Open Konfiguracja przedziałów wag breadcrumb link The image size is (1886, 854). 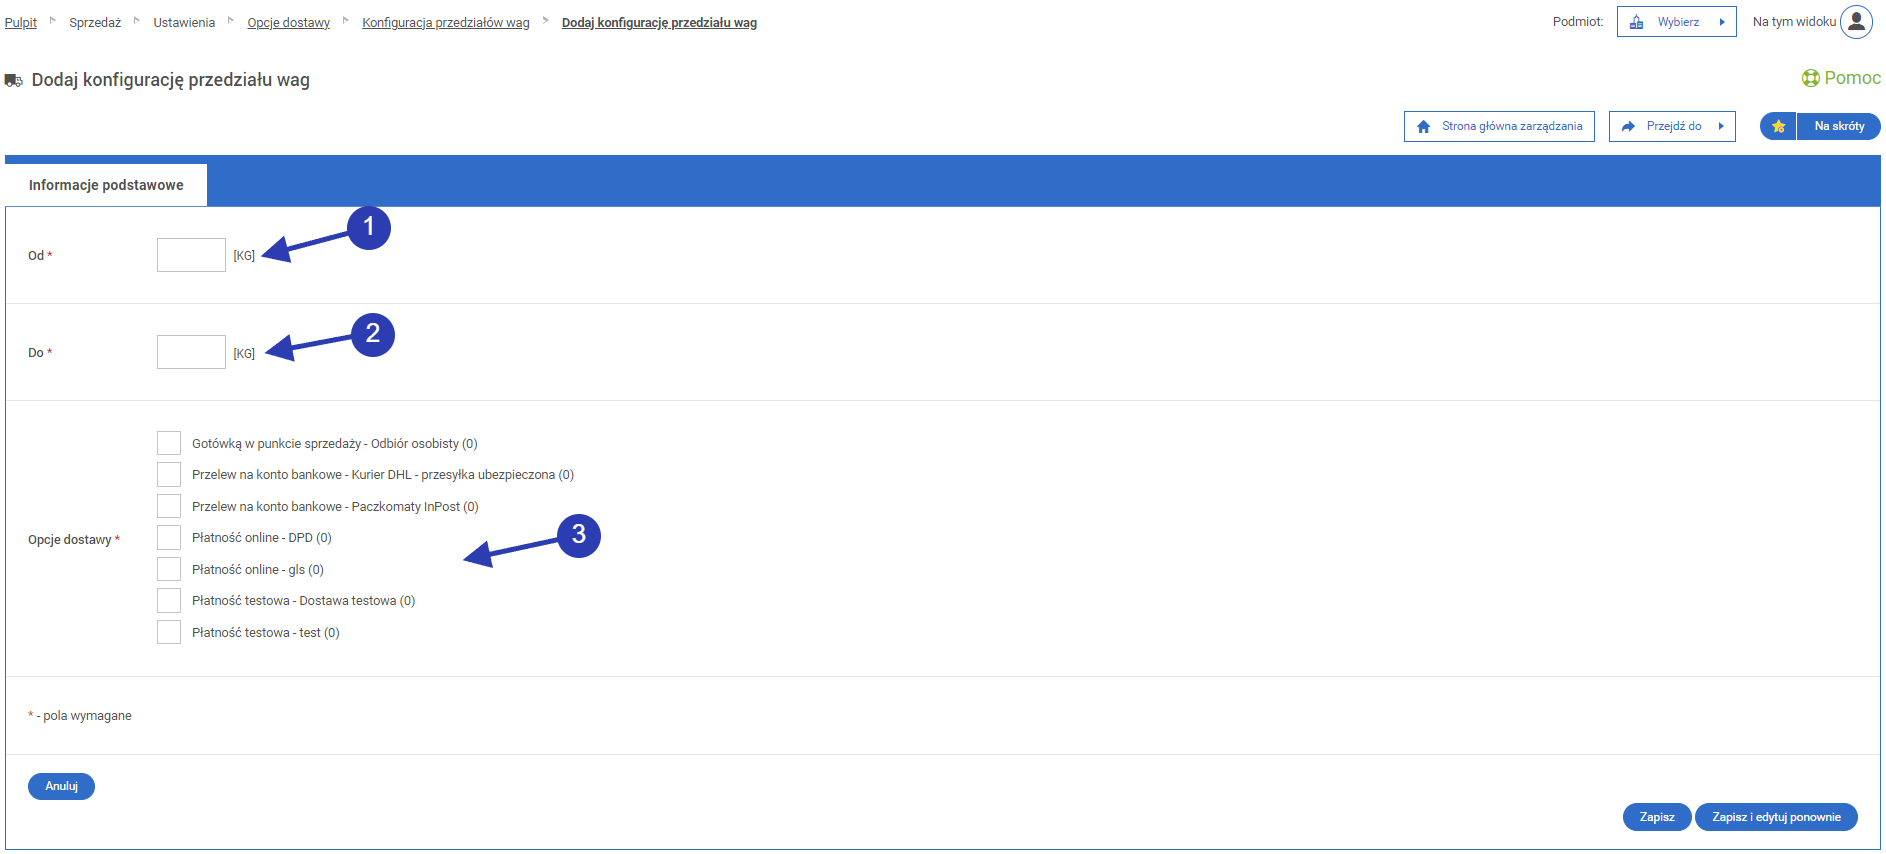pyautogui.click(x=445, y=23)
